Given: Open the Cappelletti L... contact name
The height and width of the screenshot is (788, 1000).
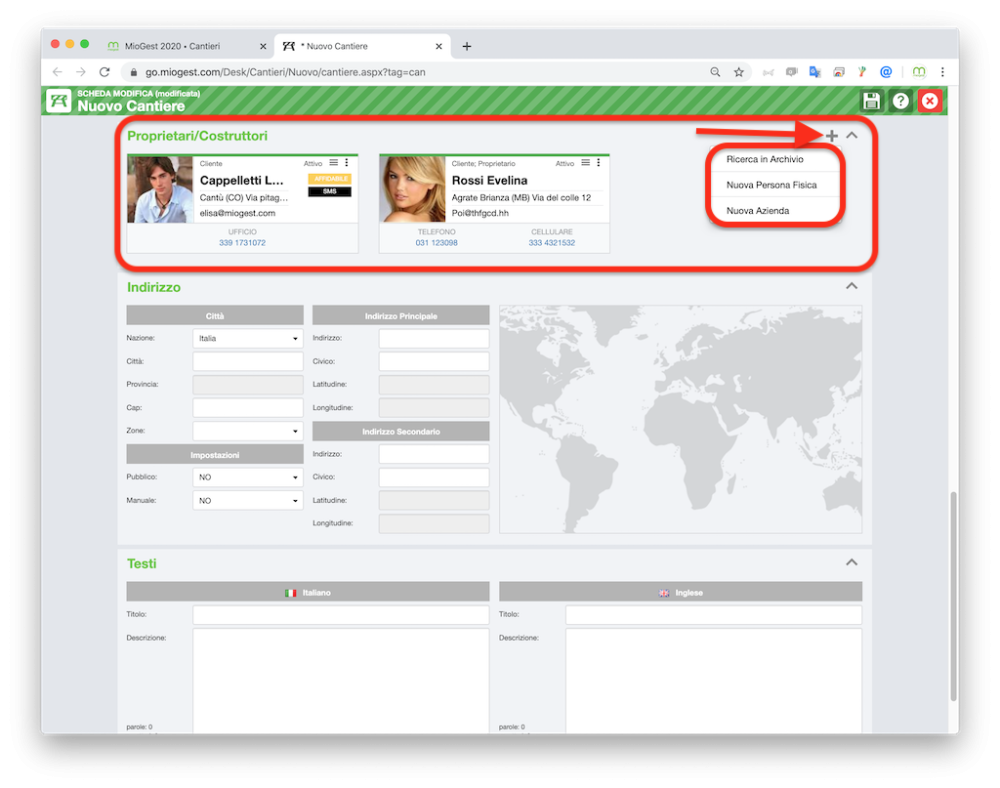Looking at the screenshot, I should (242, 180).
